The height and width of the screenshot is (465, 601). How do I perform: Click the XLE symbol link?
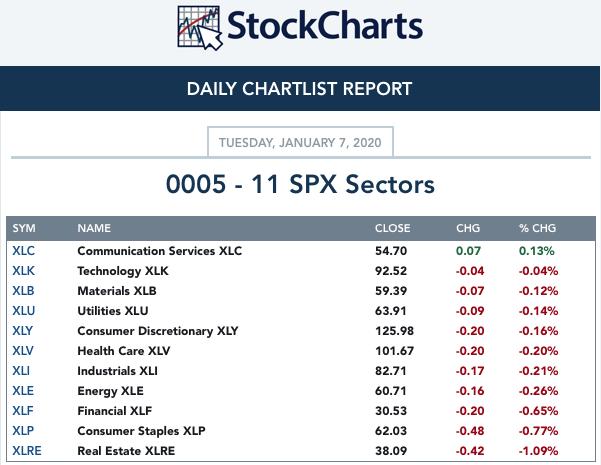(22, 391)
